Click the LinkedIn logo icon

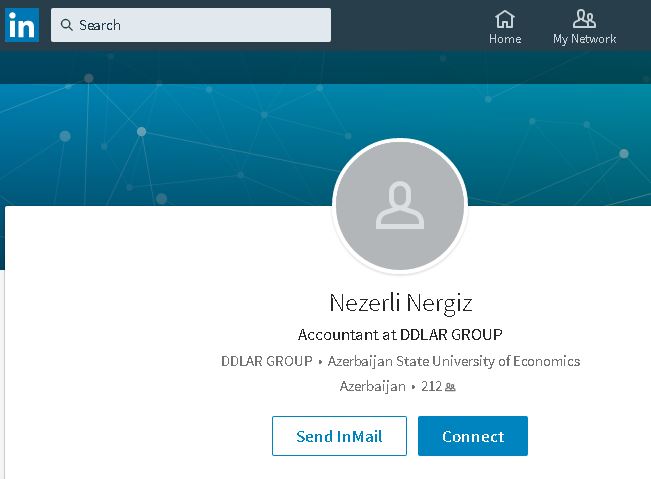click(x=21, y=25)
